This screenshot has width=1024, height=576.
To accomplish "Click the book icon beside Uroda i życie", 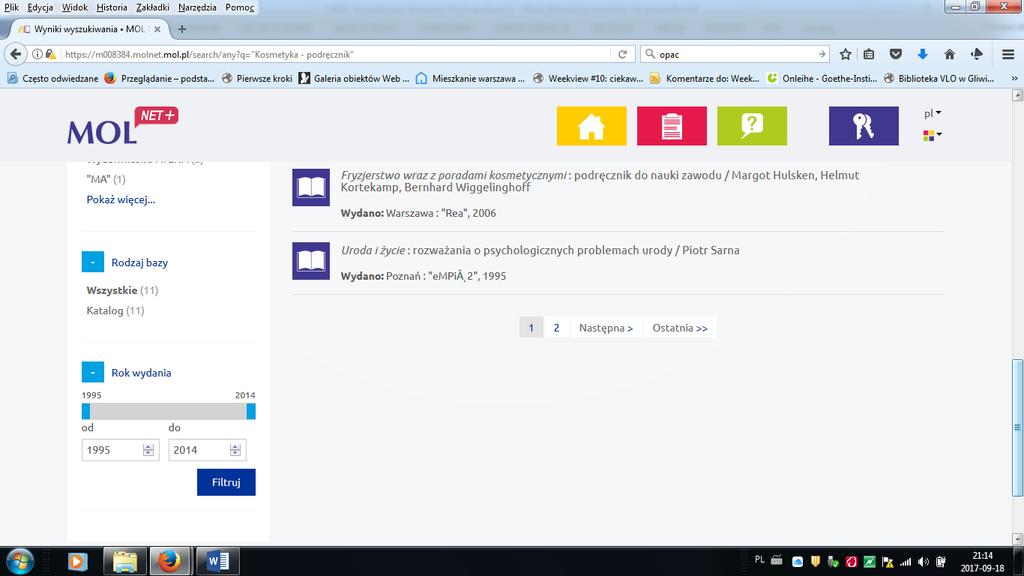I will tap(311, 261).
